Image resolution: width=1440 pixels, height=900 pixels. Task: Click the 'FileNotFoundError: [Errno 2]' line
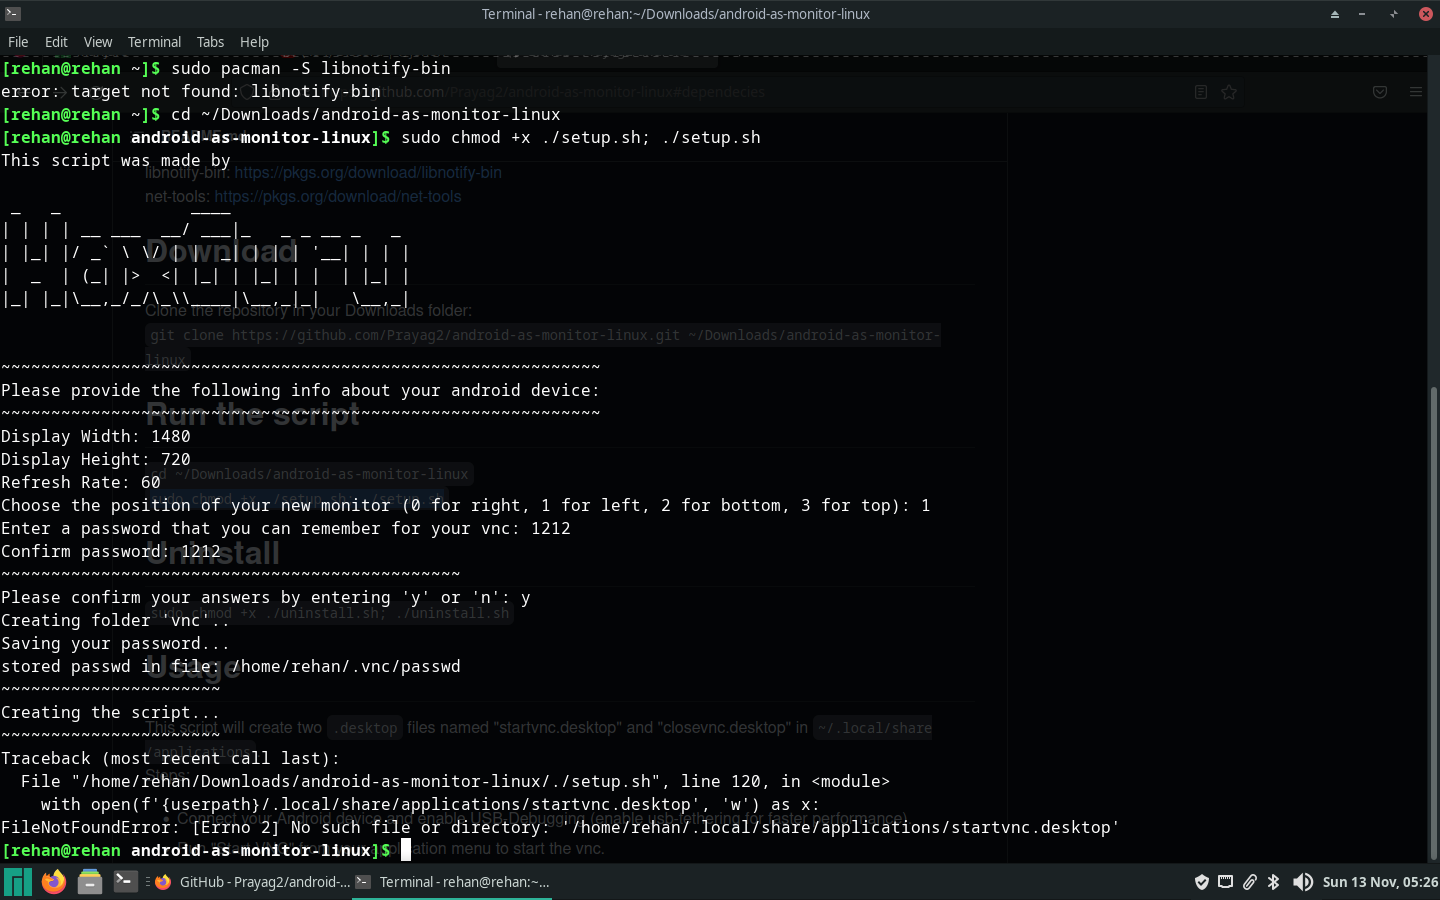pyautogui.click(x=560, y=827)
